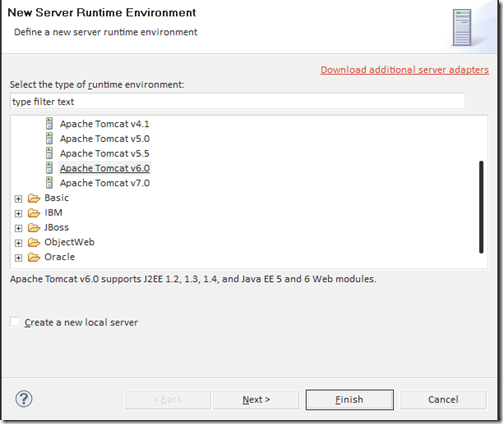Expand the JBoss category node
Viewport: 503px width, 424px height.
click(x=18, y=228)
